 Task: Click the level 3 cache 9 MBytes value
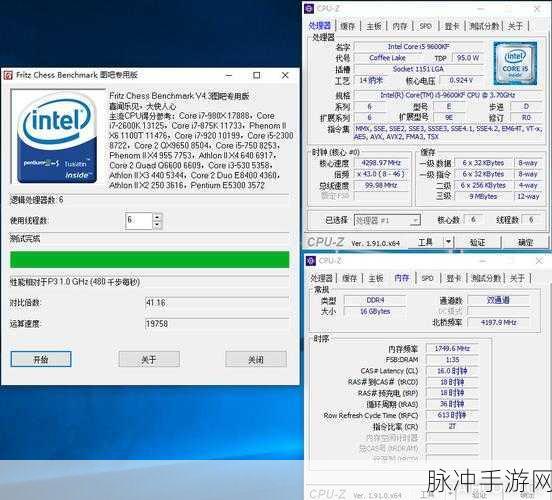pyautogui.click(x=483, y=196)
